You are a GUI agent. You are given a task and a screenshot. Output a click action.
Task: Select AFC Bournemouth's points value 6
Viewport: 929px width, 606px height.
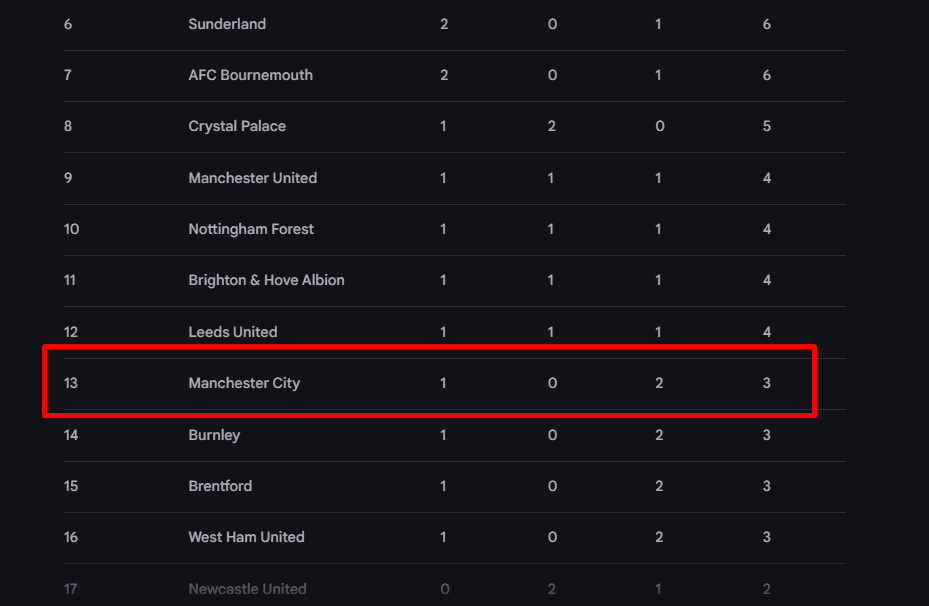point(767,75)
